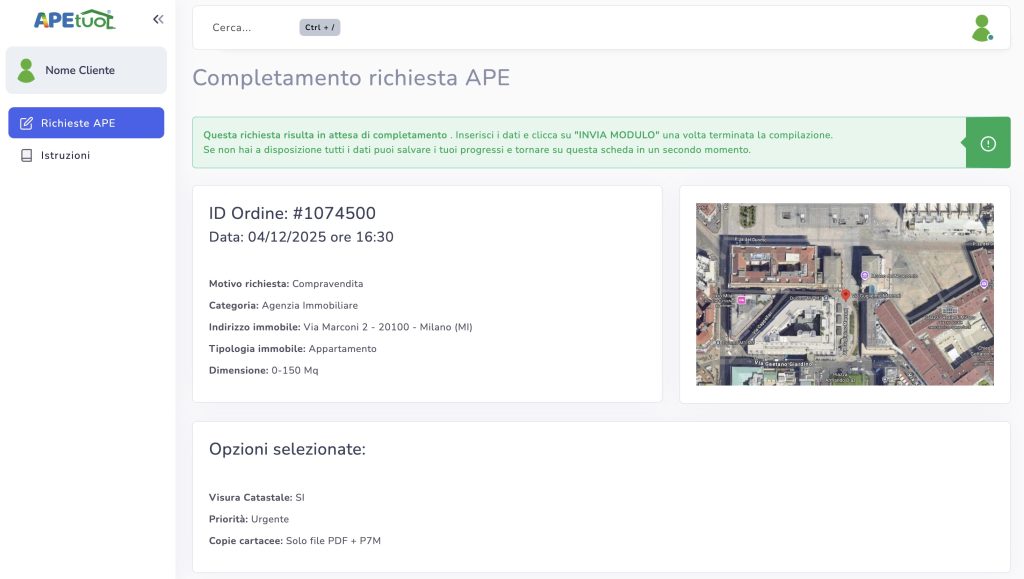The width and height of the screenshot is (1024, 579).
Task: Click the book icon beside Istruzioni
Action: [x=26, y=154]
